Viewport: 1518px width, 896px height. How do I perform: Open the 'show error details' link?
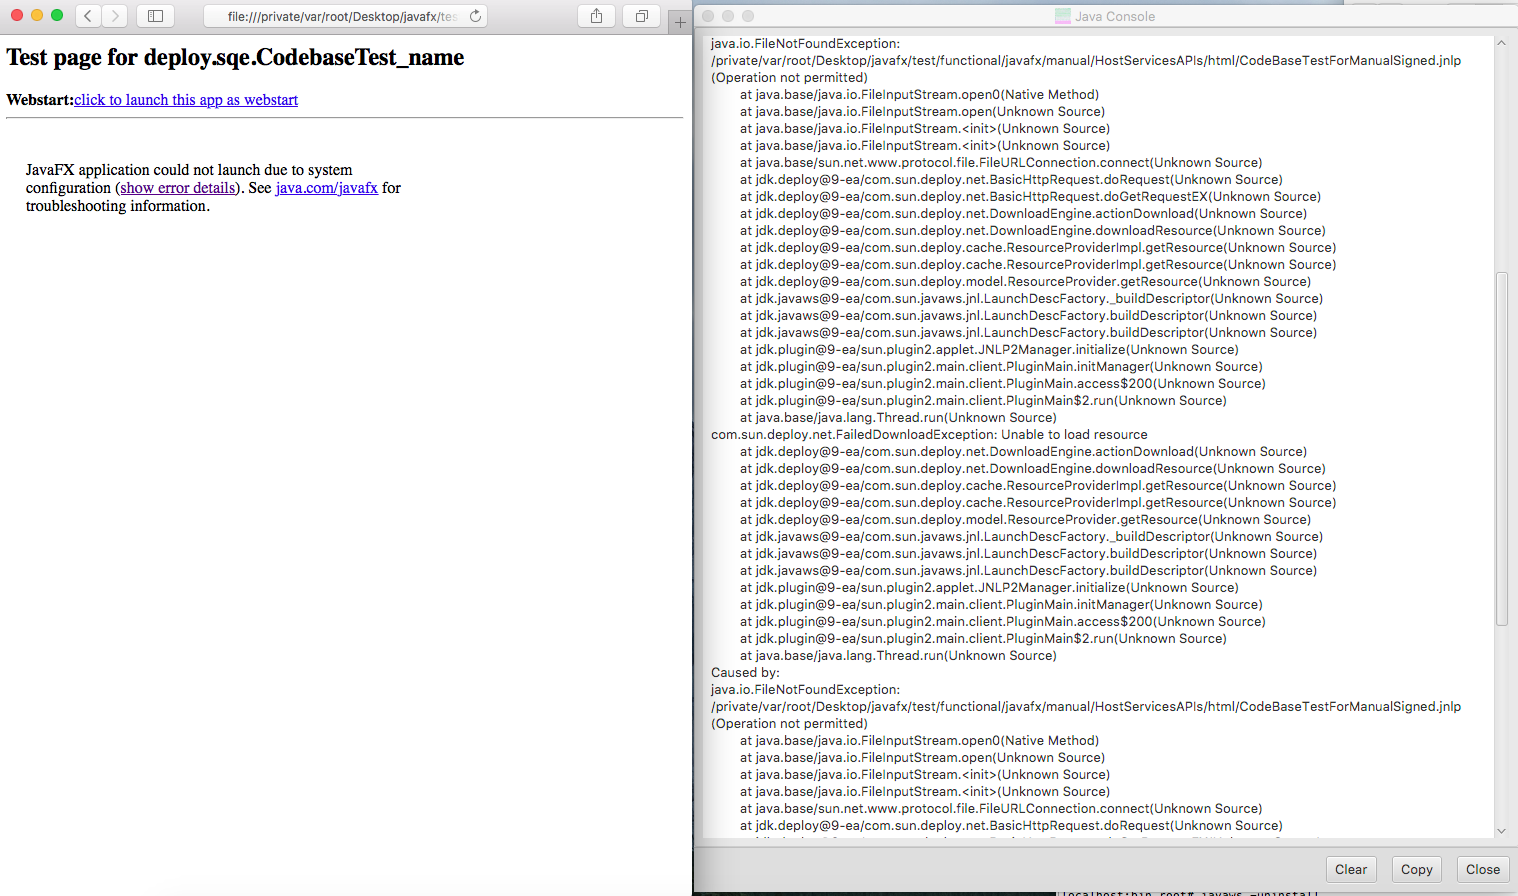pos(178,188)
